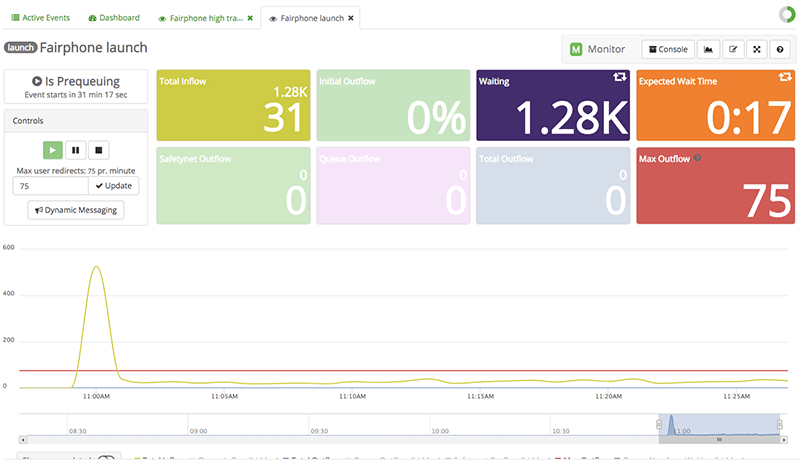Click the timeline range selector's left handle

point(659,425)
